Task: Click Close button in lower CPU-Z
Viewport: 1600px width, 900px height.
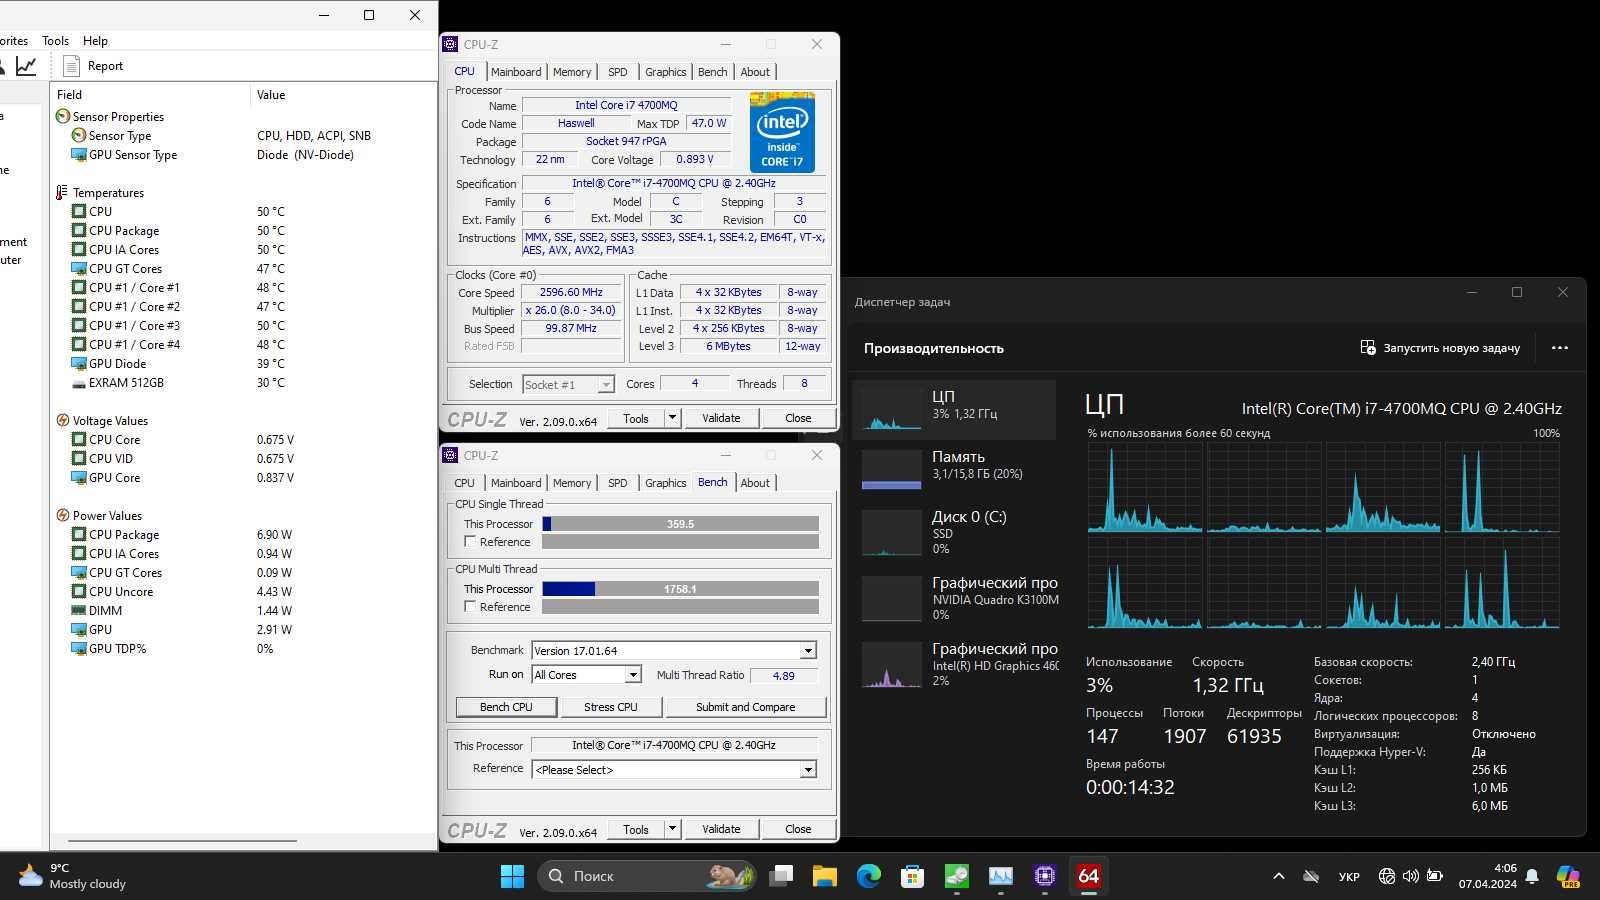Action: click(798, 829)
